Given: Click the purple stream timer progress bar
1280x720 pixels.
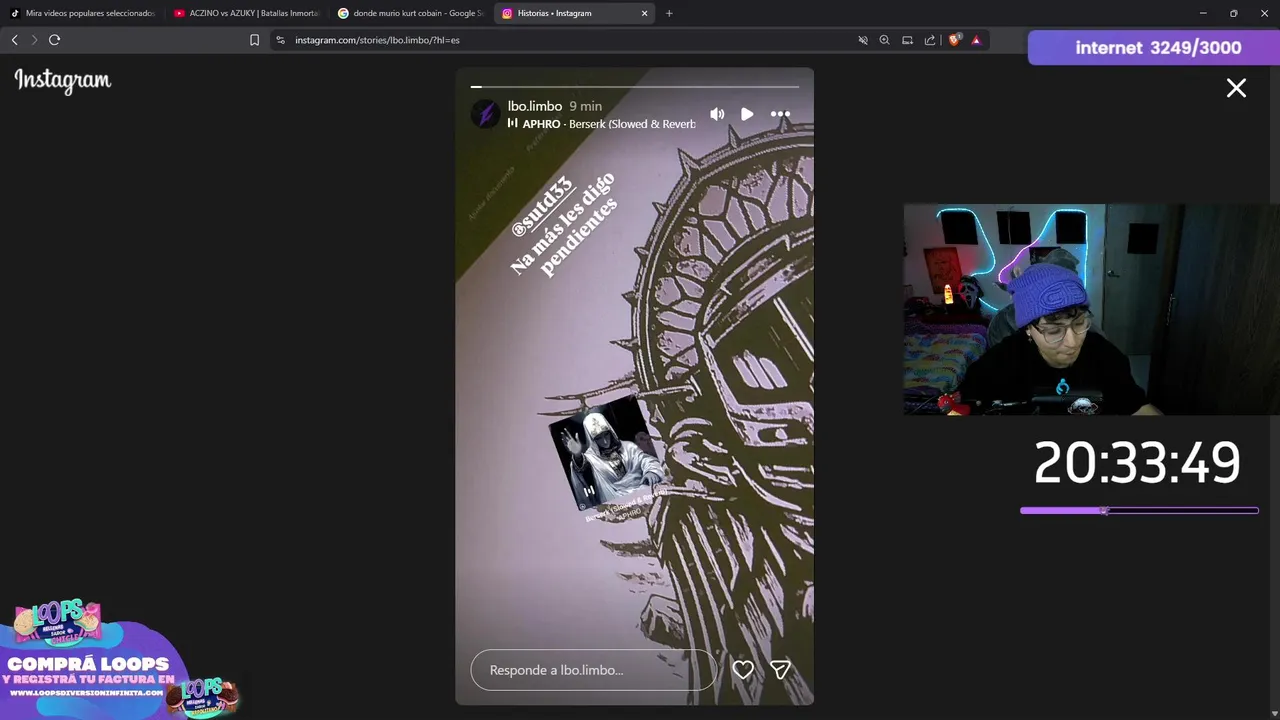Looking at the screenshot, I should pyautogui.click(x=1139, y=511).
